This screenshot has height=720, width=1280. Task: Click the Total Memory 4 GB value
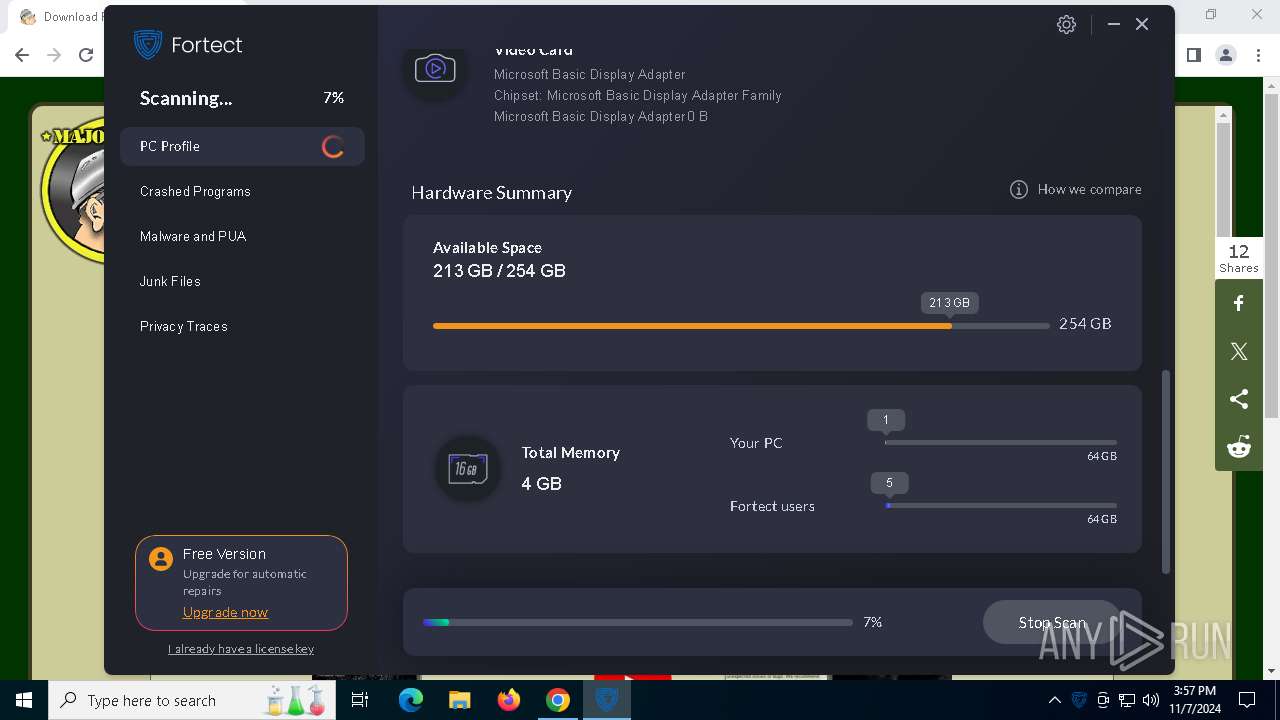pos(541,484)
